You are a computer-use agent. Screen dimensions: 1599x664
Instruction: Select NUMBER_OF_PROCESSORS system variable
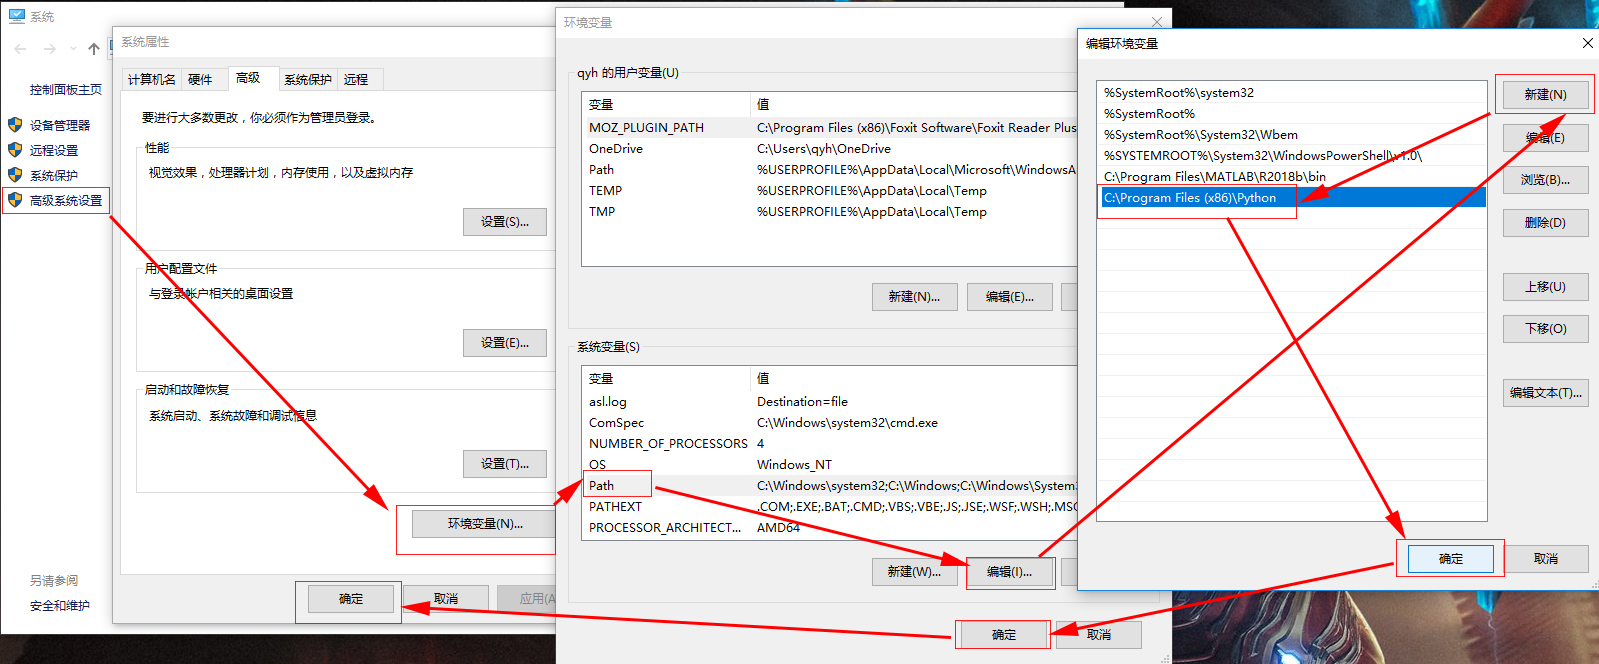pyautogui.click(x=829, y=443)
